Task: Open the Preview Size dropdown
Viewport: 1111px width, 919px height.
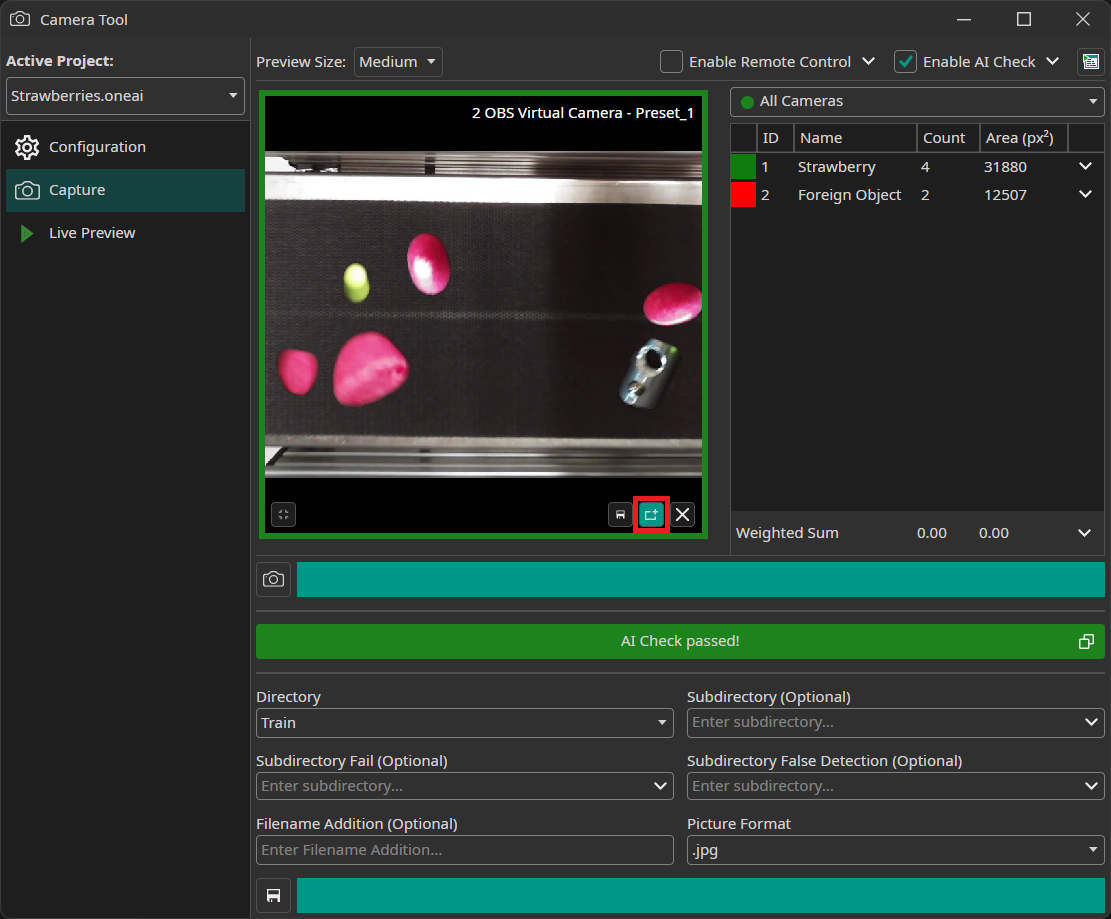Action: (398, 62)
